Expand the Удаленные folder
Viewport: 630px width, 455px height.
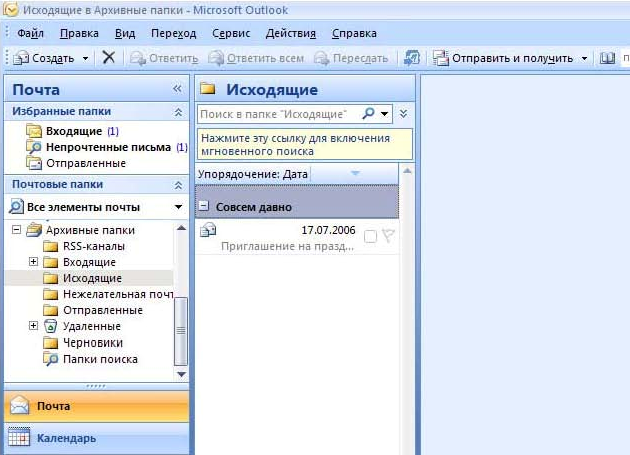coord(33,326)
